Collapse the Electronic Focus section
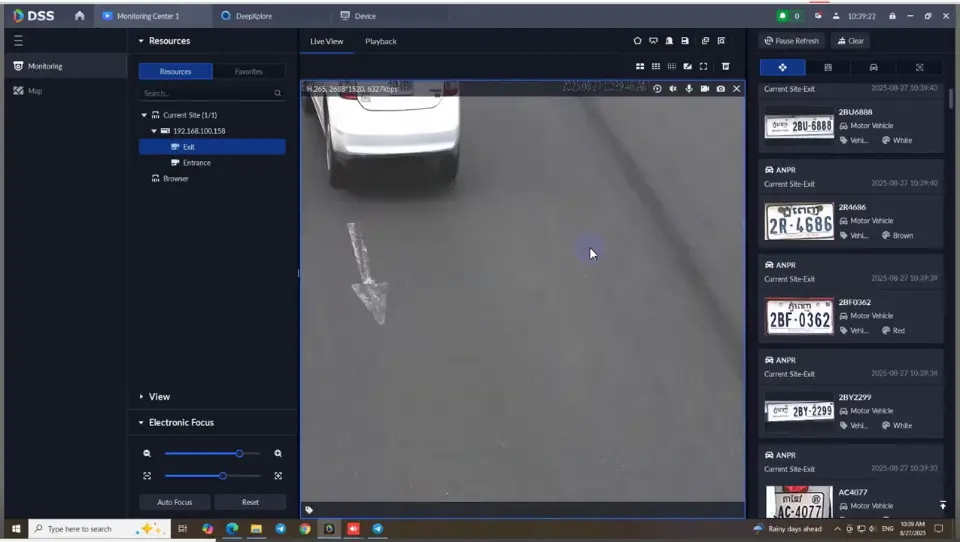The image size is (960, 542). click(x=141, y=423)
